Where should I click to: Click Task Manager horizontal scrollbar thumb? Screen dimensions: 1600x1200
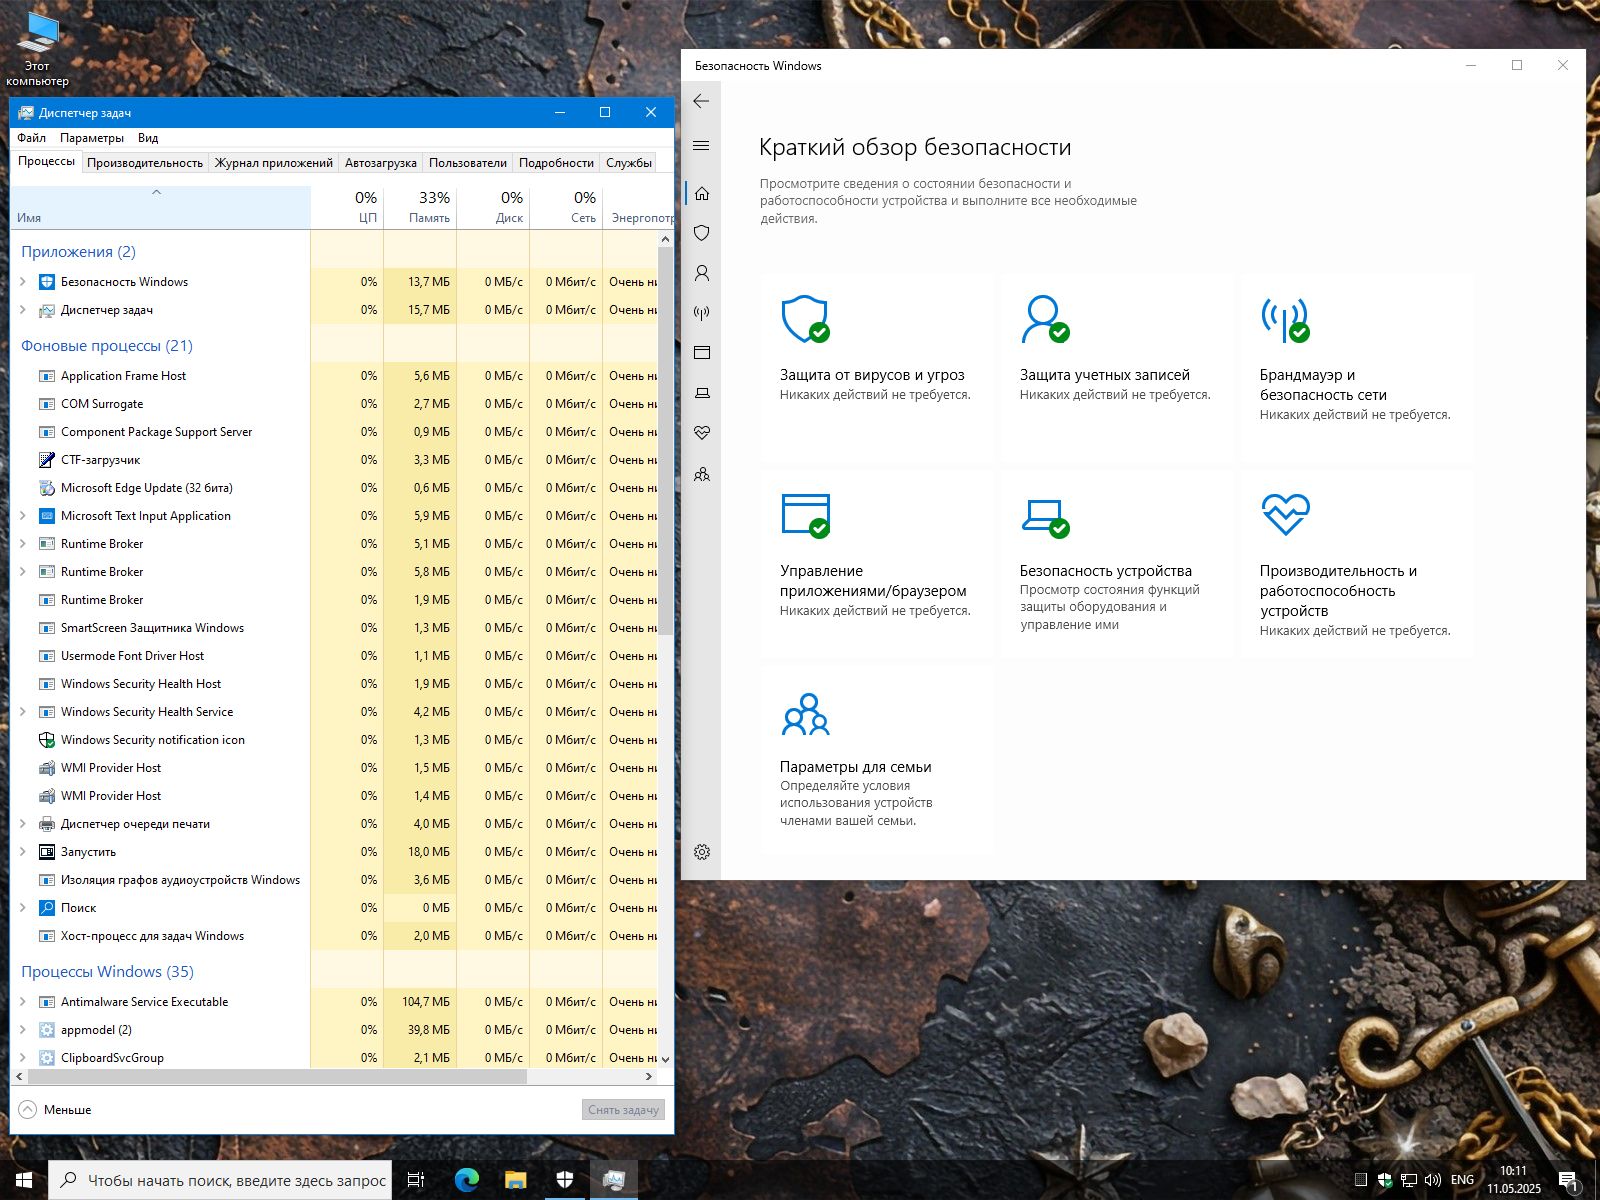(x=277, y=1077)
